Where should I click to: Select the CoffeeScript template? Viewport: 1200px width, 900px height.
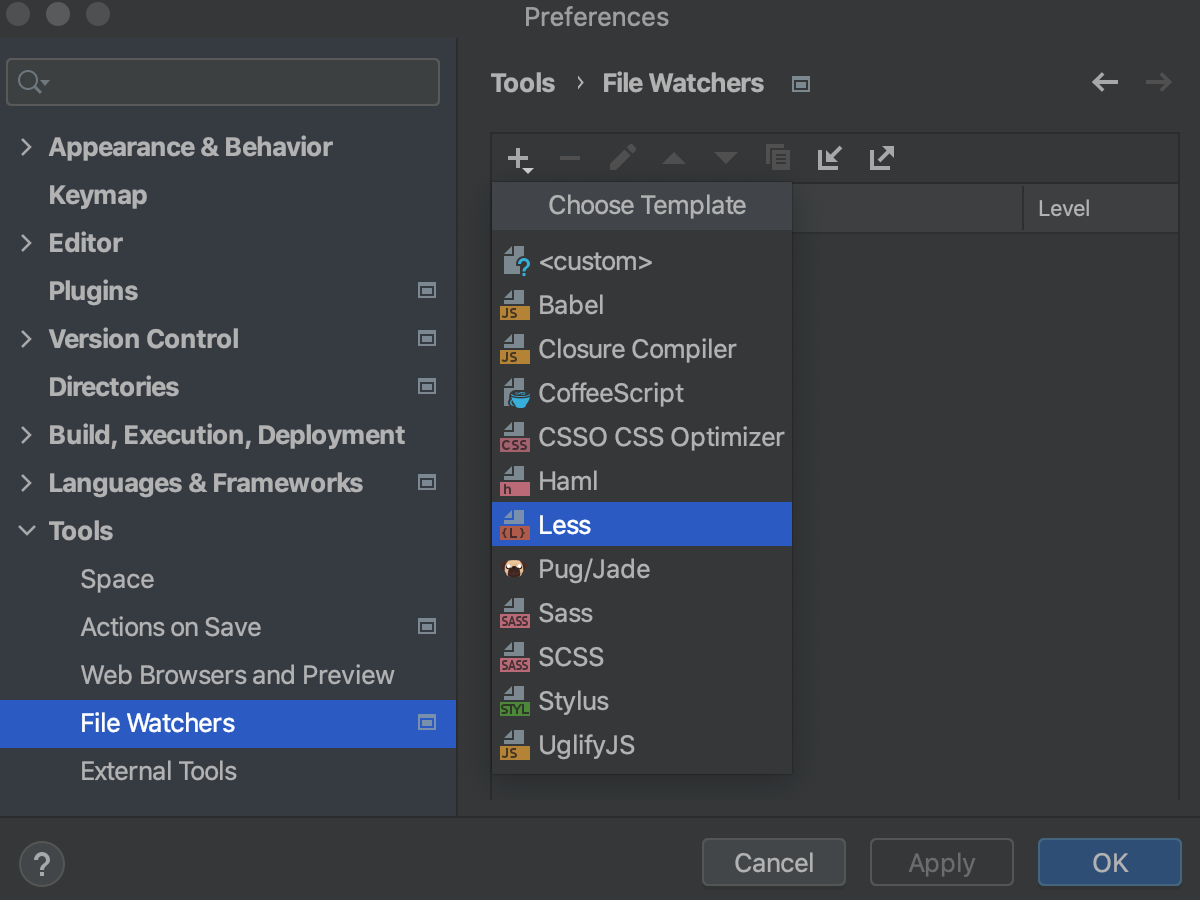click(x=611, y=393)
